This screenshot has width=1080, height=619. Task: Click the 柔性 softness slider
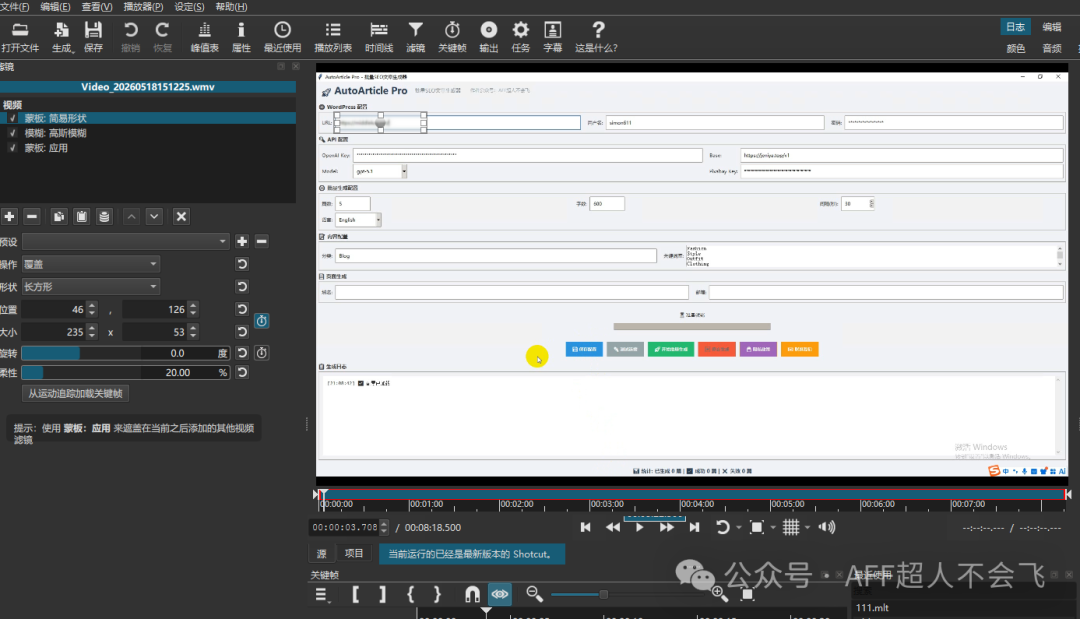[125, 373]
